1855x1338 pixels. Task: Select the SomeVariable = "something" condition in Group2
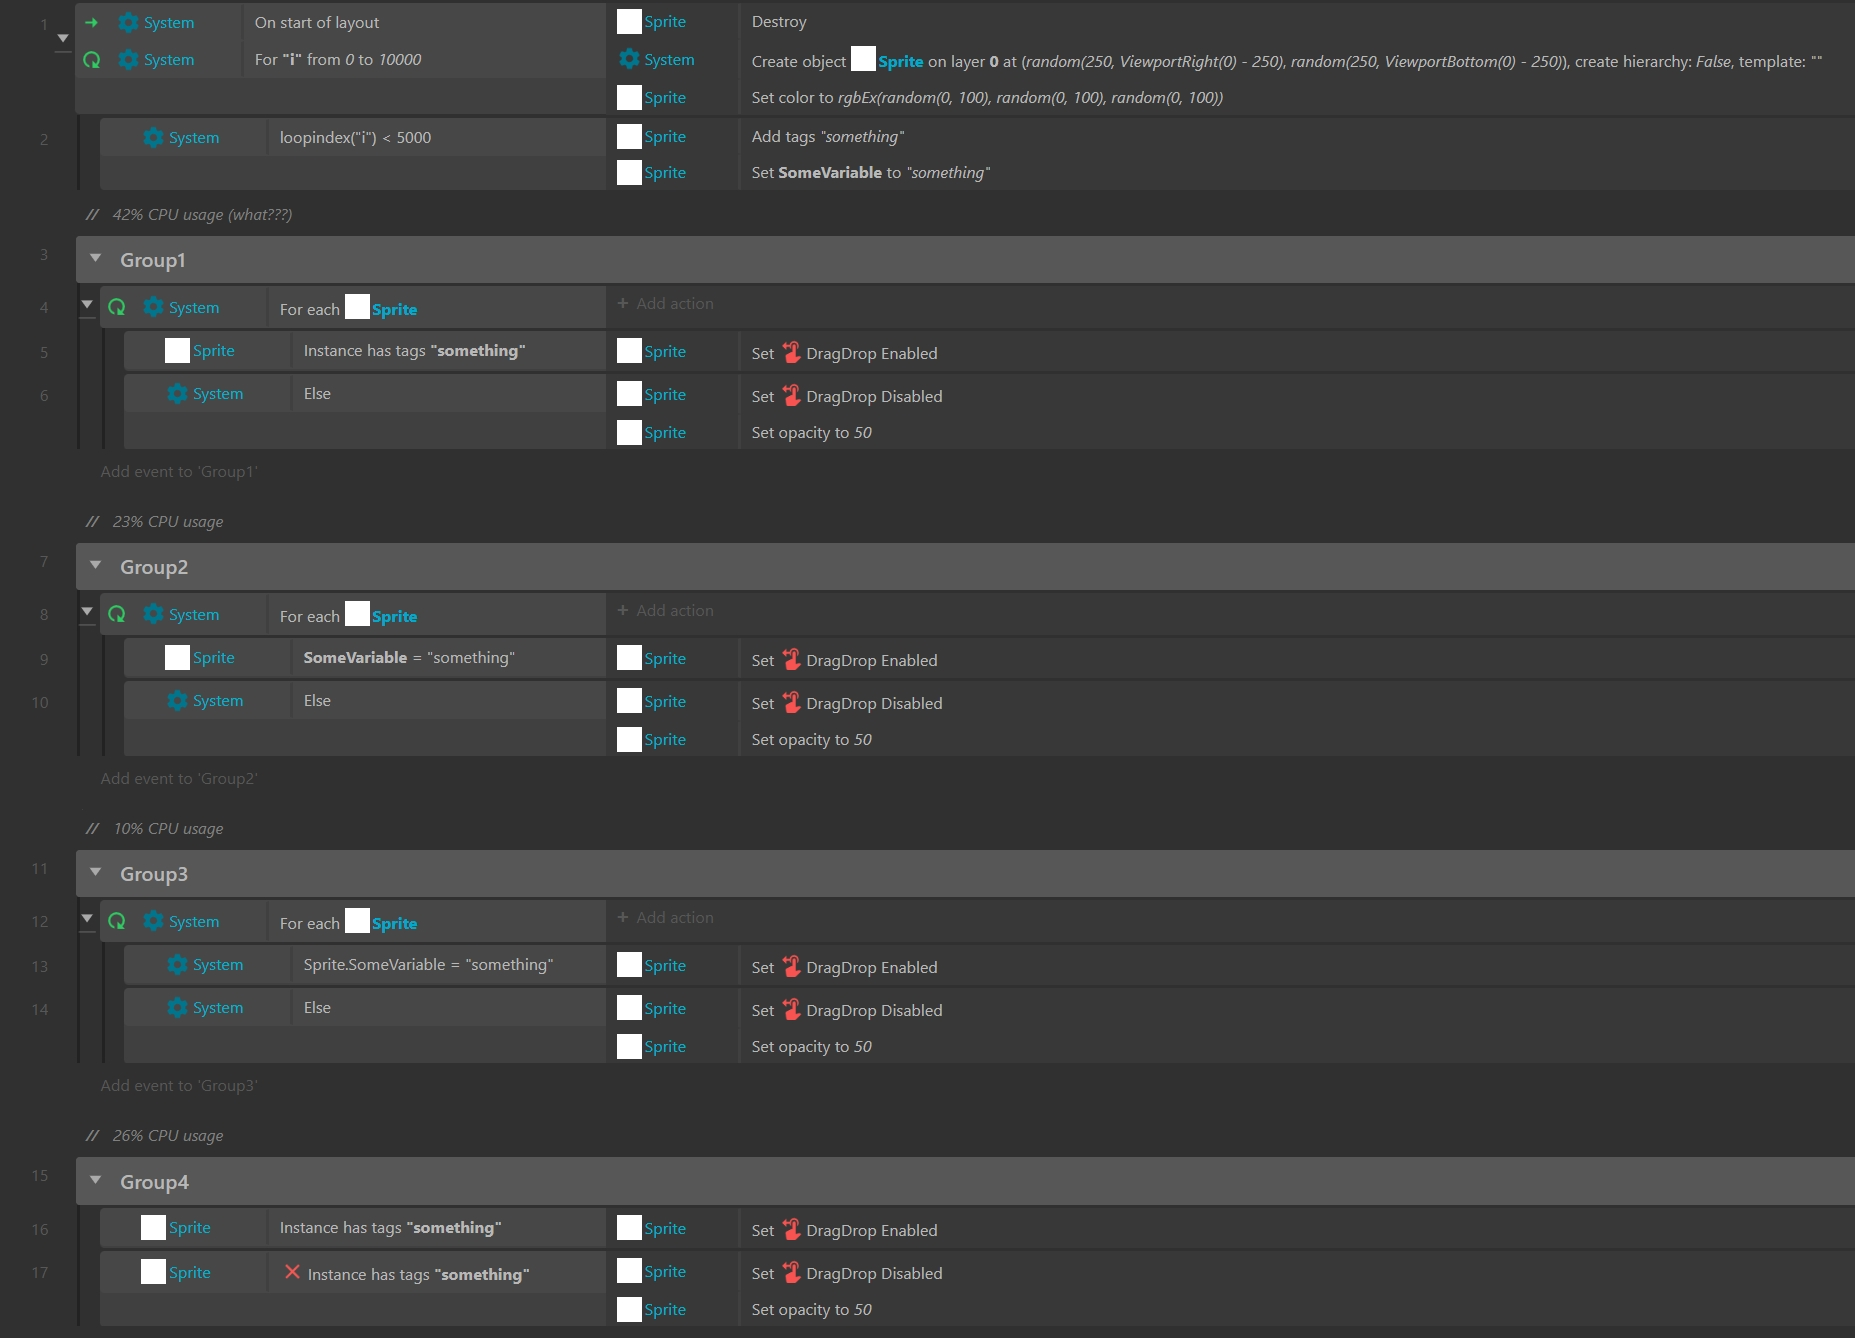[x=409, y=658]
